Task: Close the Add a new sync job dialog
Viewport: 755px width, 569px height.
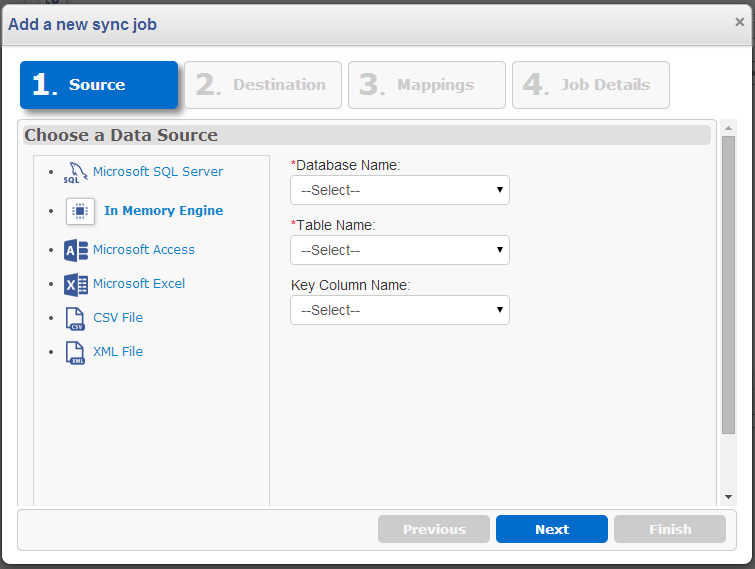Action: click(740, 22)
